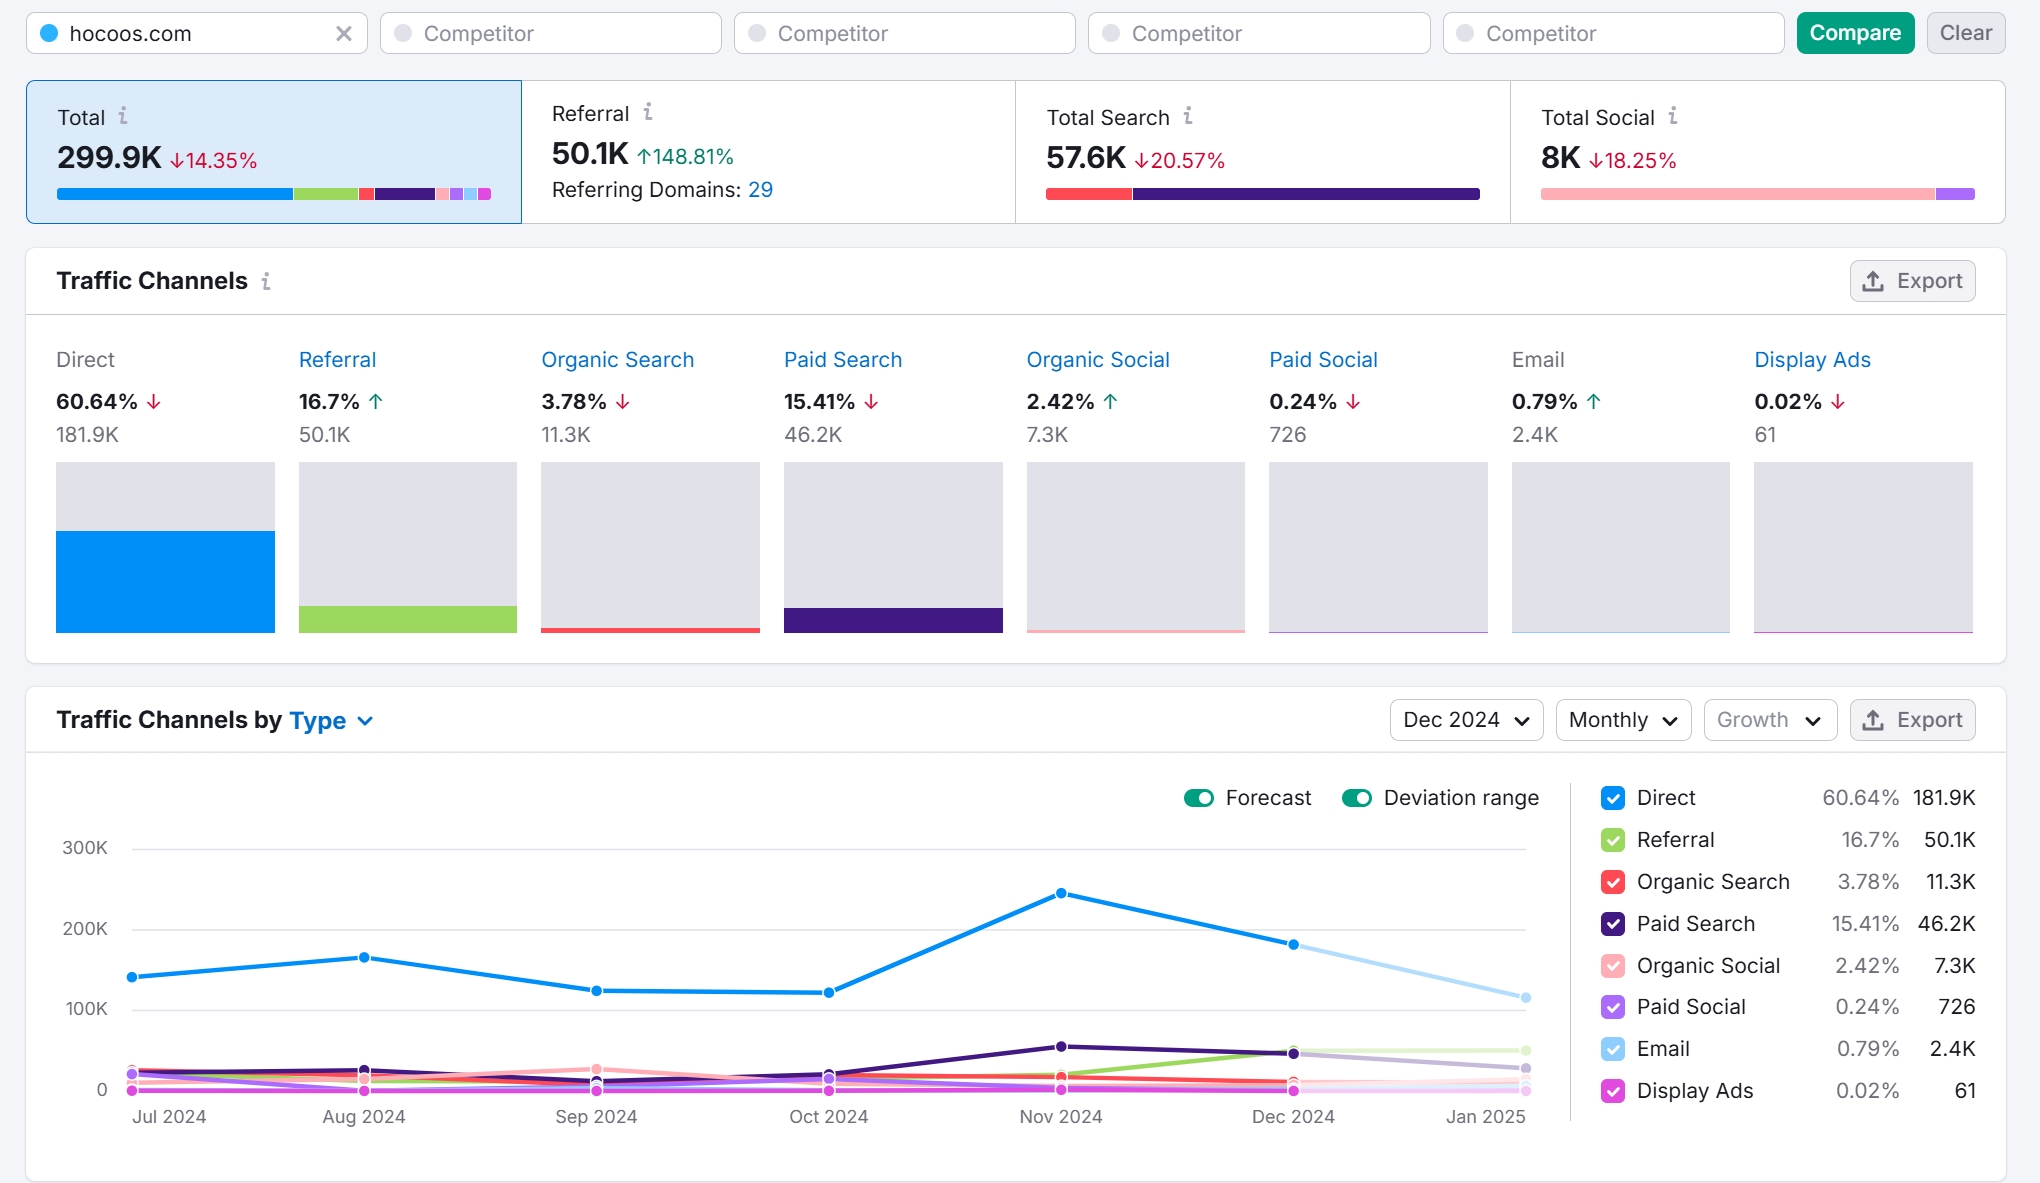
Task: Disable the Deviation range toggle
Action: 1356,798
